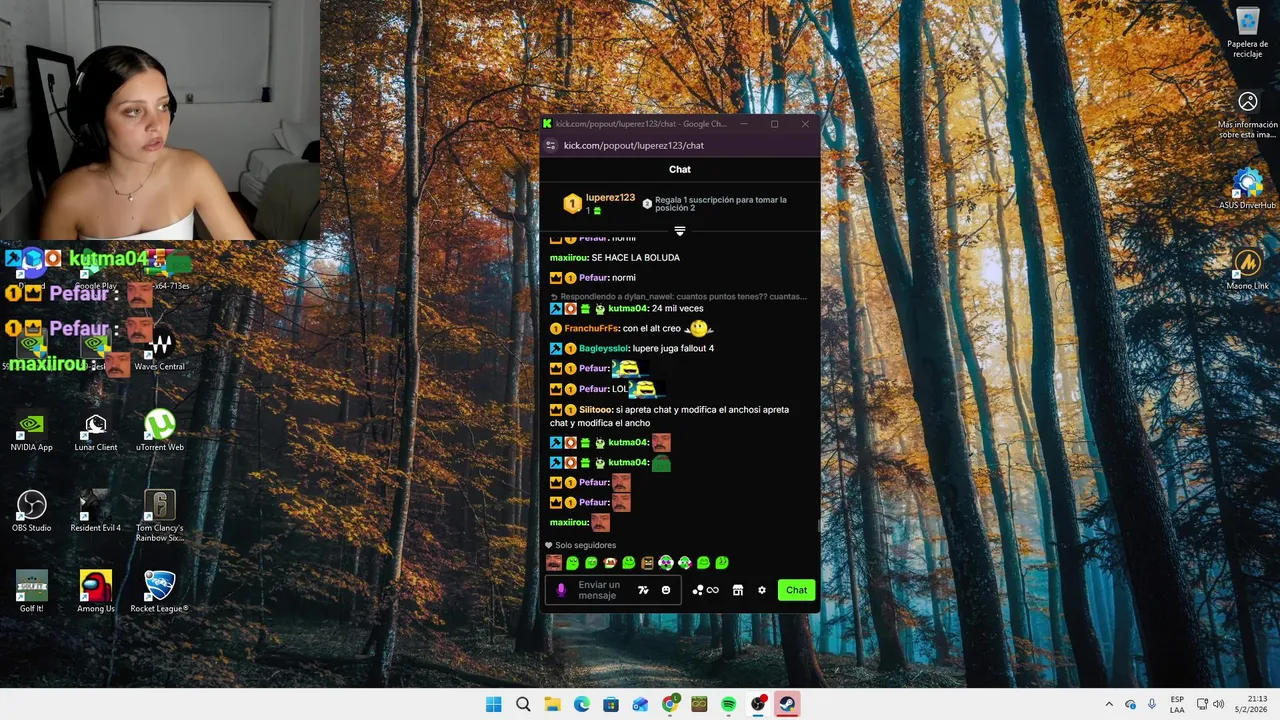Click FranchuFrFs username in chat
Viewport: 1280px width, 720px height.
(592, 328)
